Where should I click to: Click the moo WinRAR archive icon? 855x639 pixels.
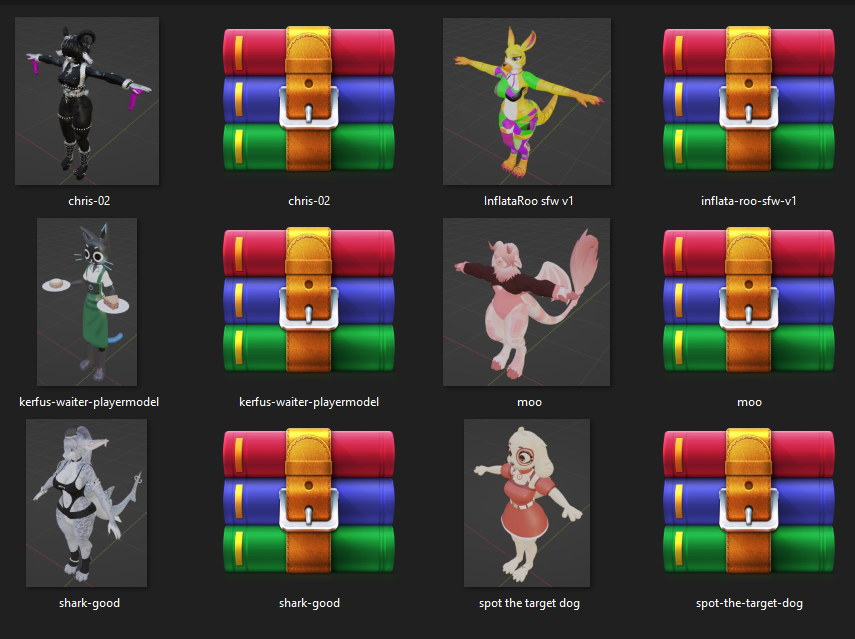748,302
